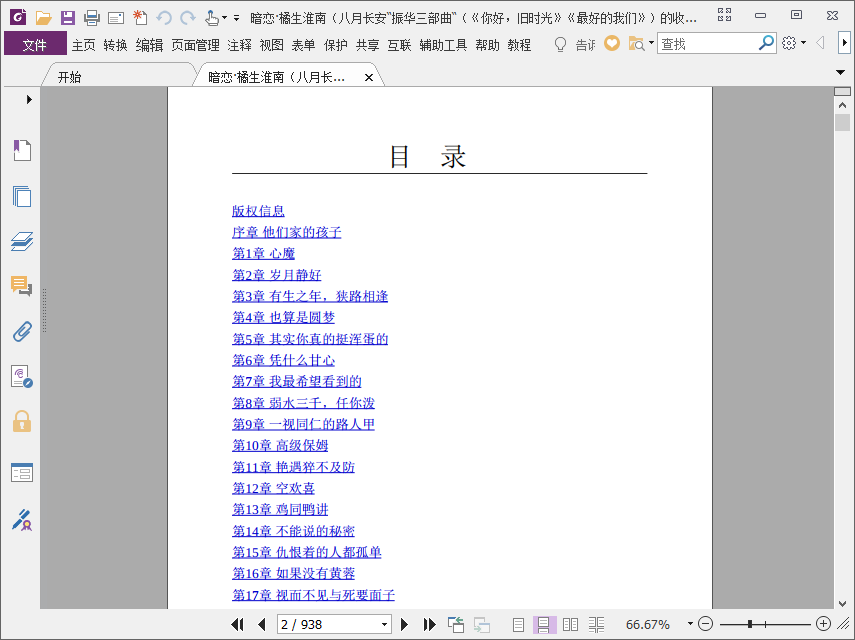
Task: Click the Open folder icon in quick toolbar
Action: 43,18
